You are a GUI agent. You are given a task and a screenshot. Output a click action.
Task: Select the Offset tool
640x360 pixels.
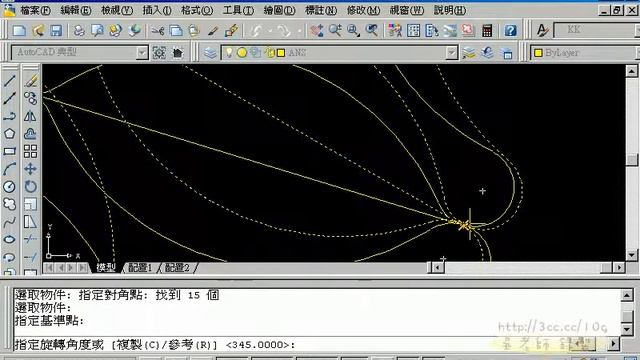tap(31, 133)
